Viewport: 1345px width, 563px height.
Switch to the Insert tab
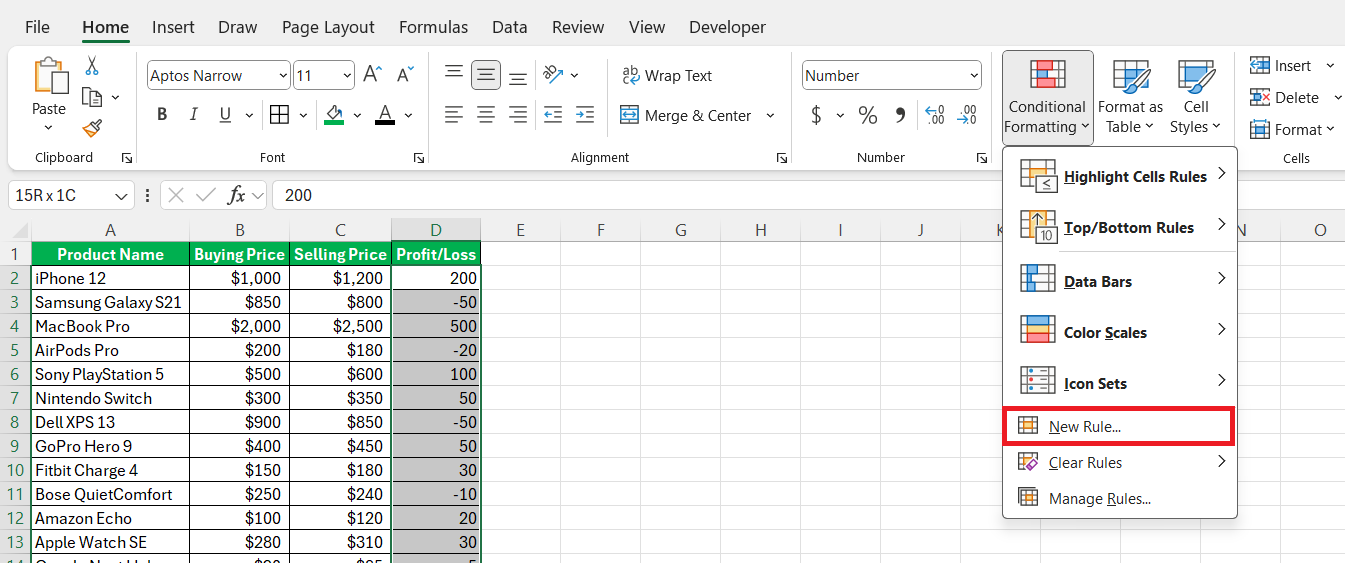tap(173, 27)
